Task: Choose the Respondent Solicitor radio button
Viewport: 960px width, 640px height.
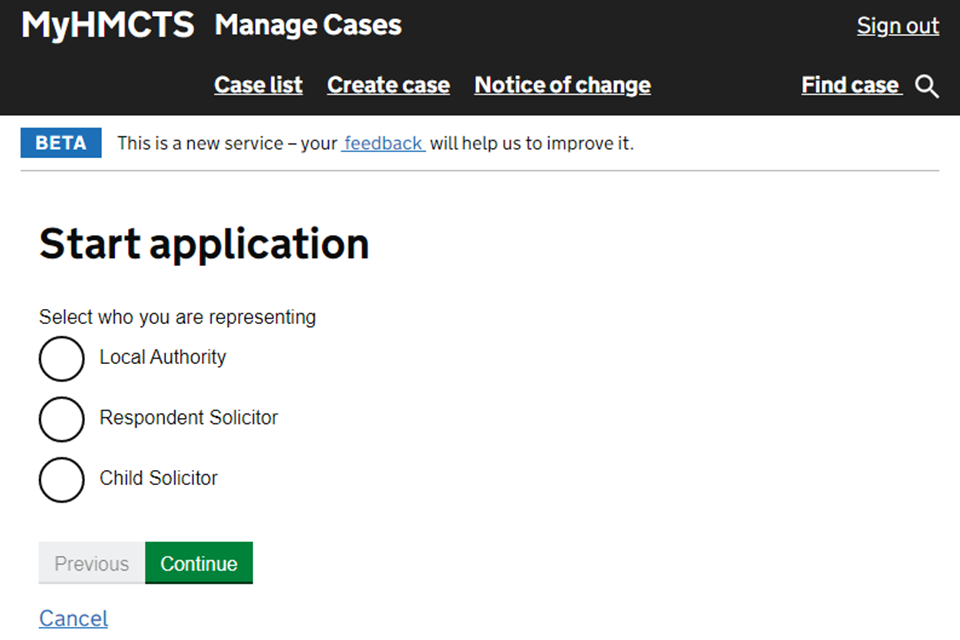Action: coord(61,419)
